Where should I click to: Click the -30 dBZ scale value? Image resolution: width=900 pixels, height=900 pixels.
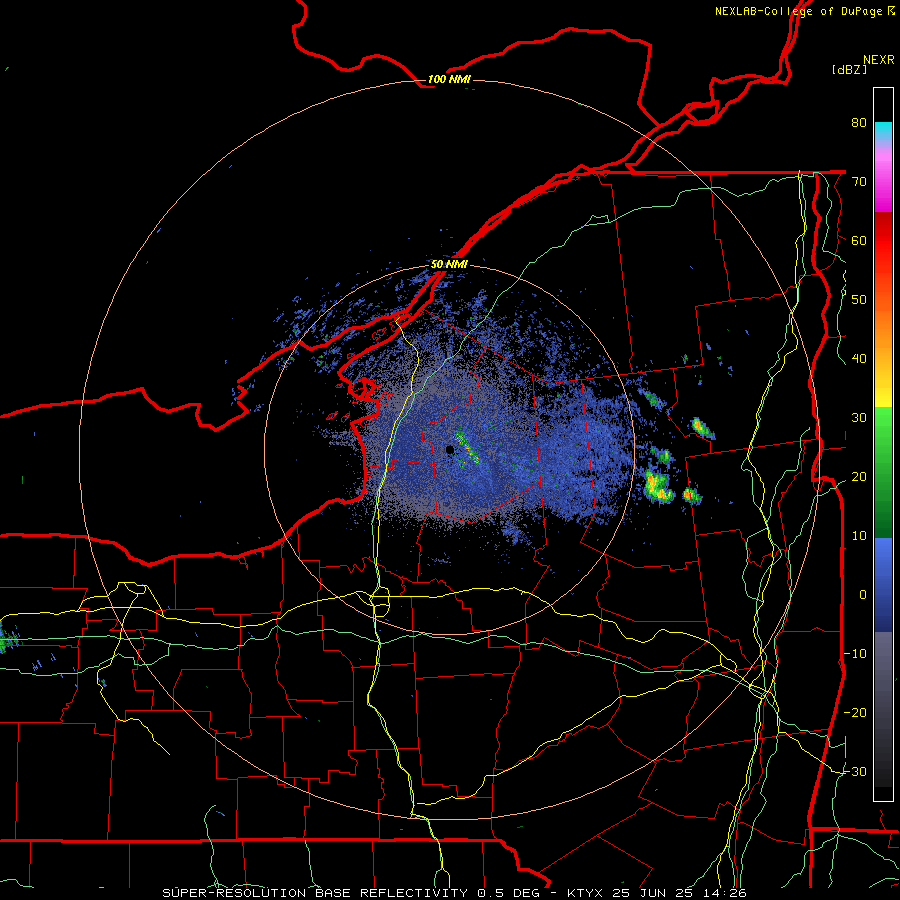click(x=855, y=771)
